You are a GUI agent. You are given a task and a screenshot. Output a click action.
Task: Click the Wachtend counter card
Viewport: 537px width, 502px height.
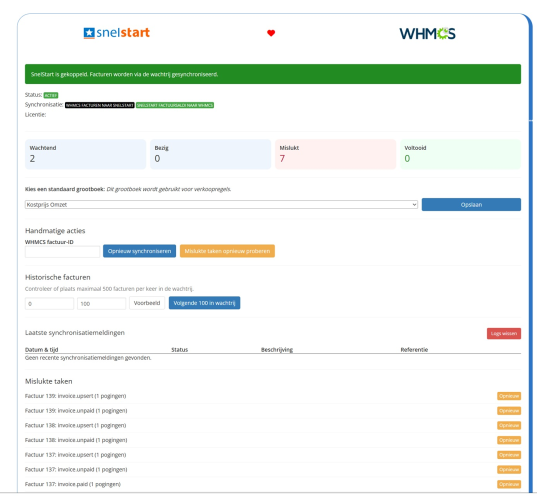[86, 154]
